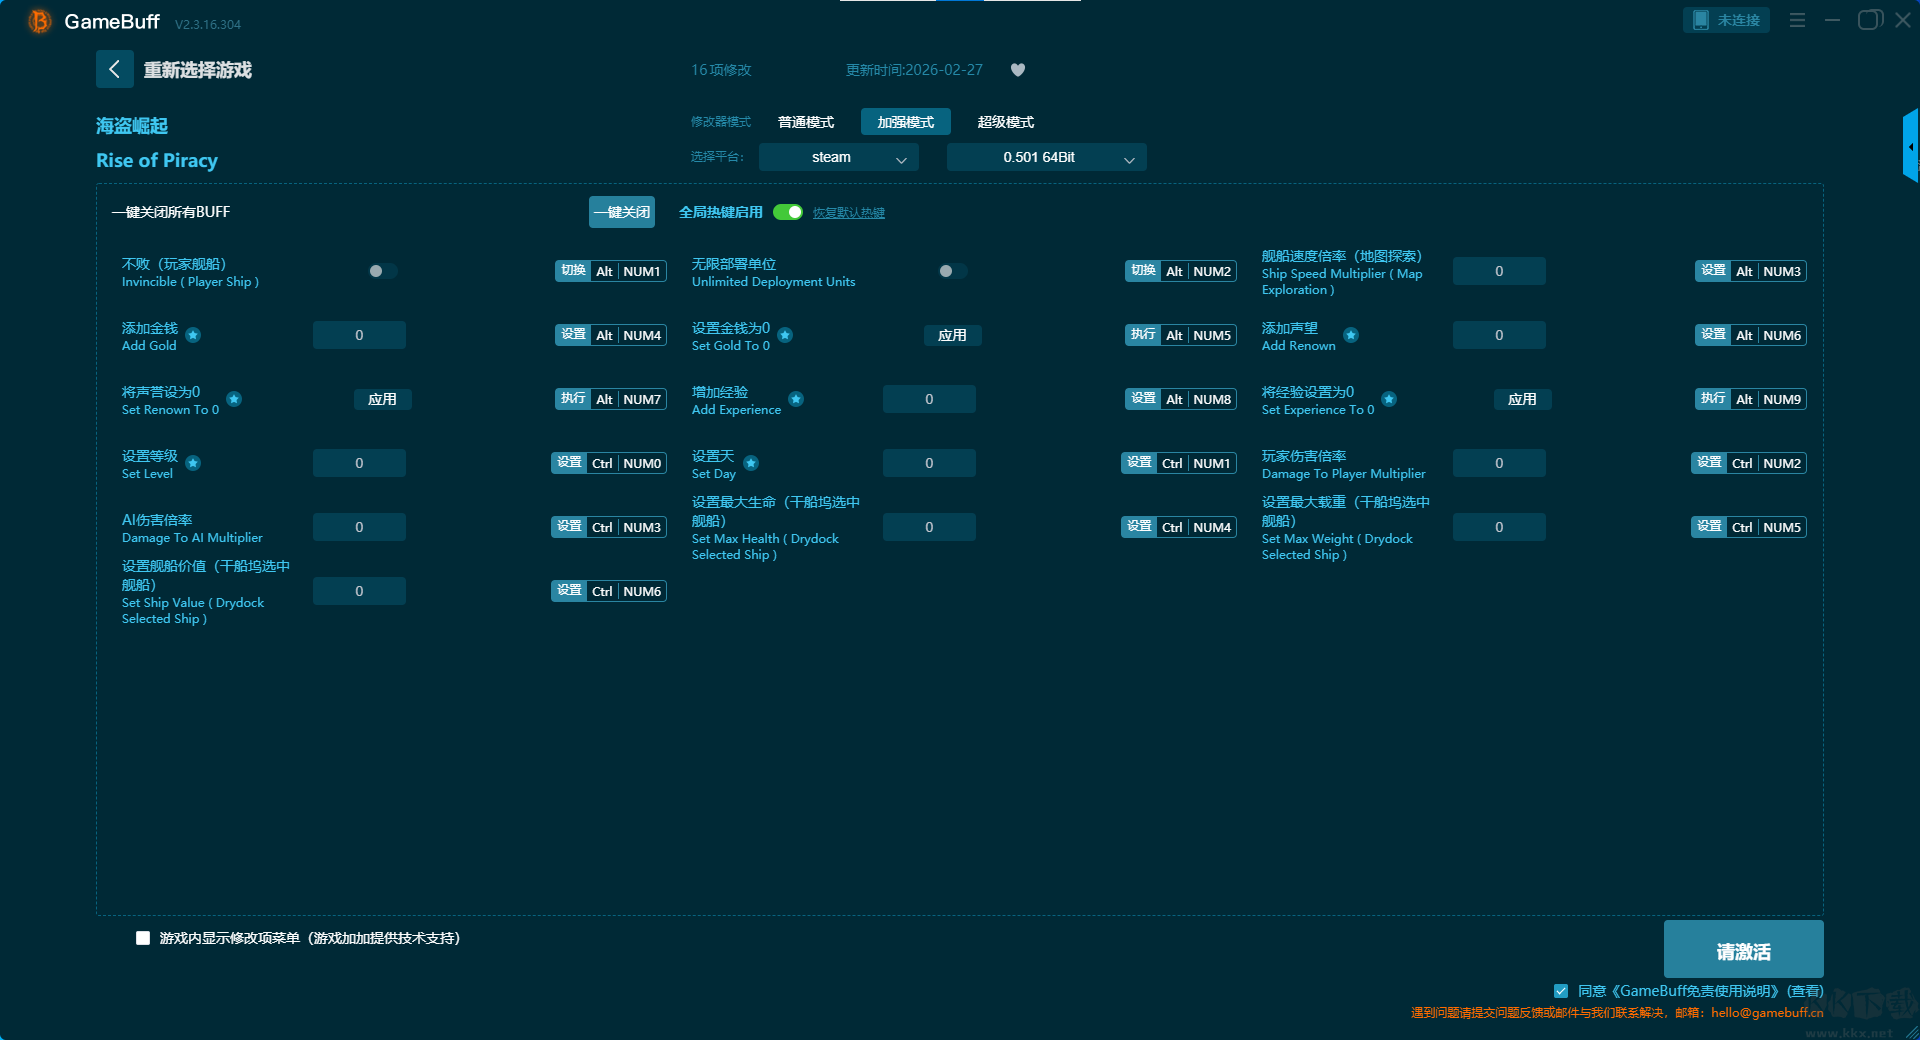The image size is (1920, 1040).
Task: Click the star icon beside Add Renown
Action: tap(1351, 335)
